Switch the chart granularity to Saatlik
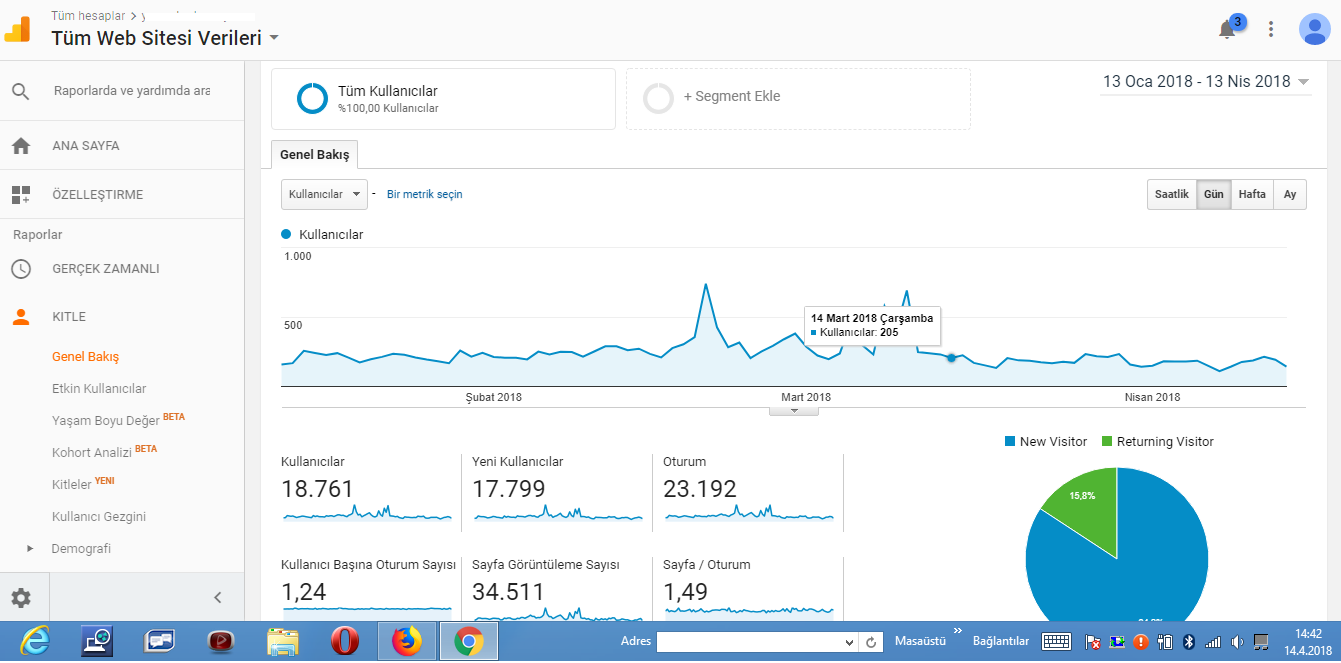This screenshot has width=1341, height=663. click(1172, 195)
